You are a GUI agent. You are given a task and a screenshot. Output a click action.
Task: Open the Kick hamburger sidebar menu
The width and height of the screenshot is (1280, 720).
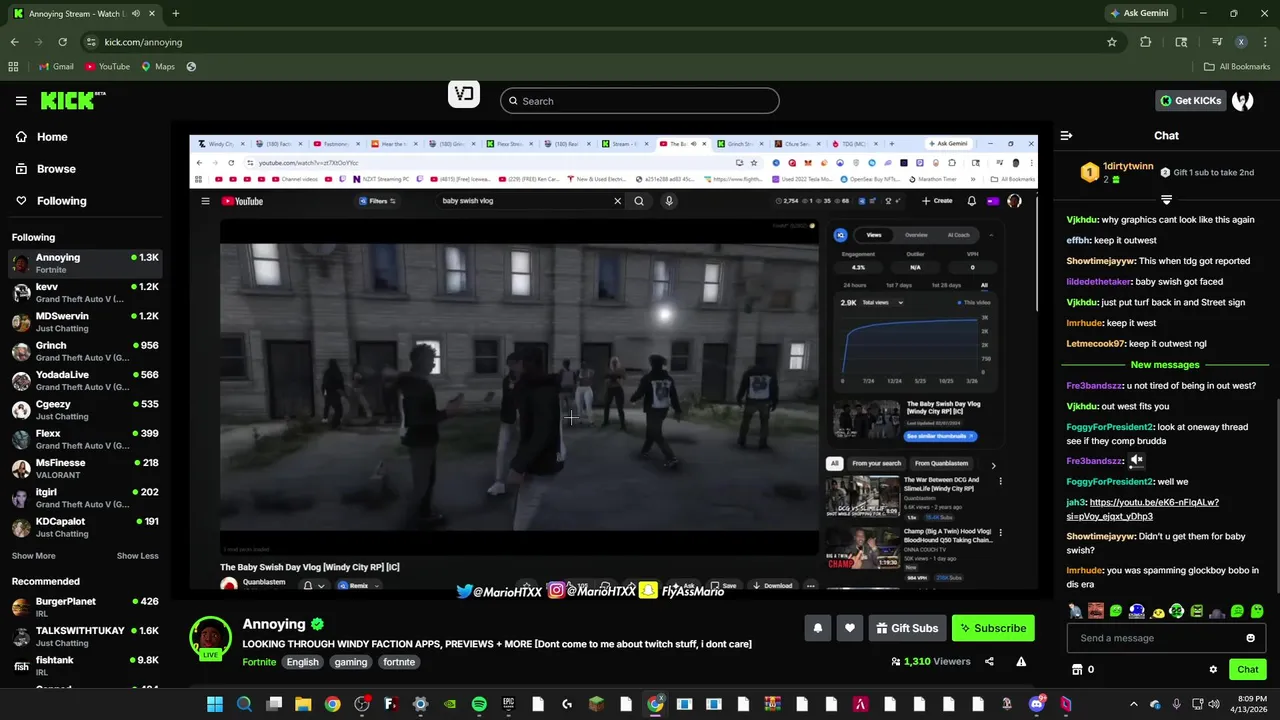pos(21,101)
